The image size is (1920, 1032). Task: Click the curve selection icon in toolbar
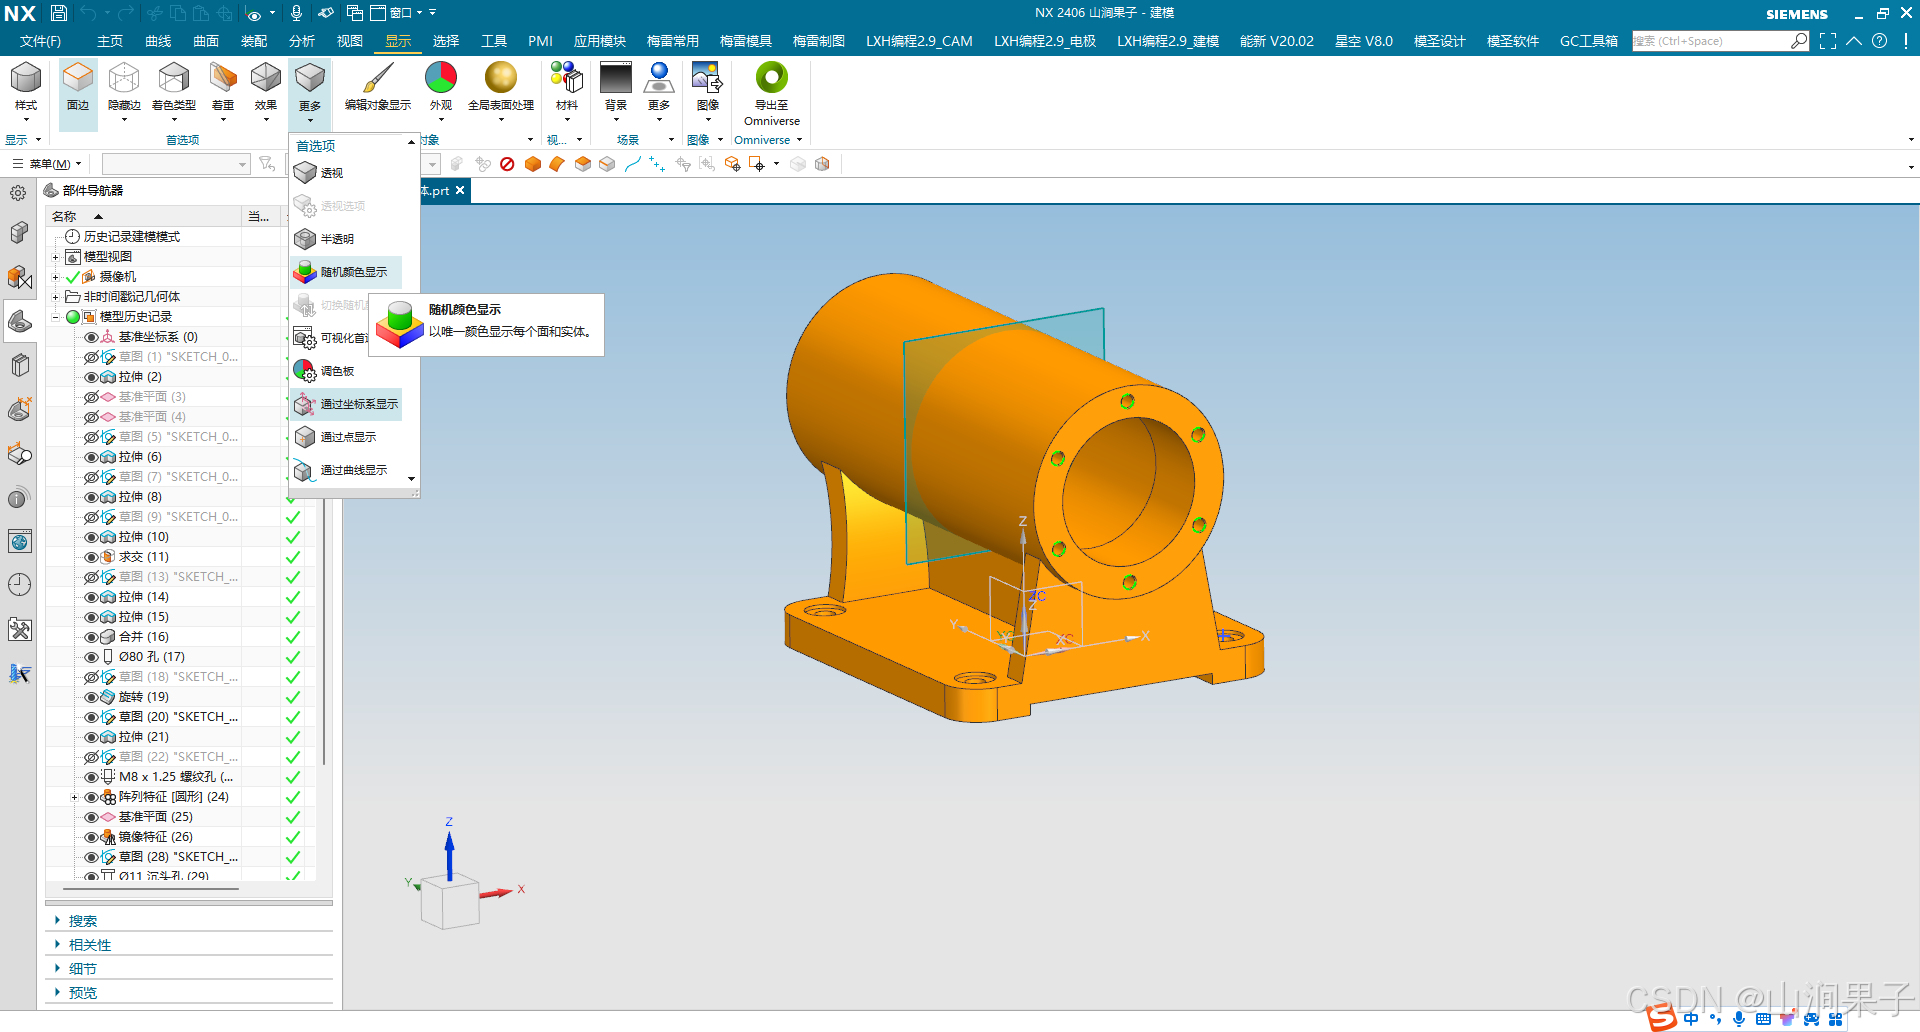(x=632, y=164)
